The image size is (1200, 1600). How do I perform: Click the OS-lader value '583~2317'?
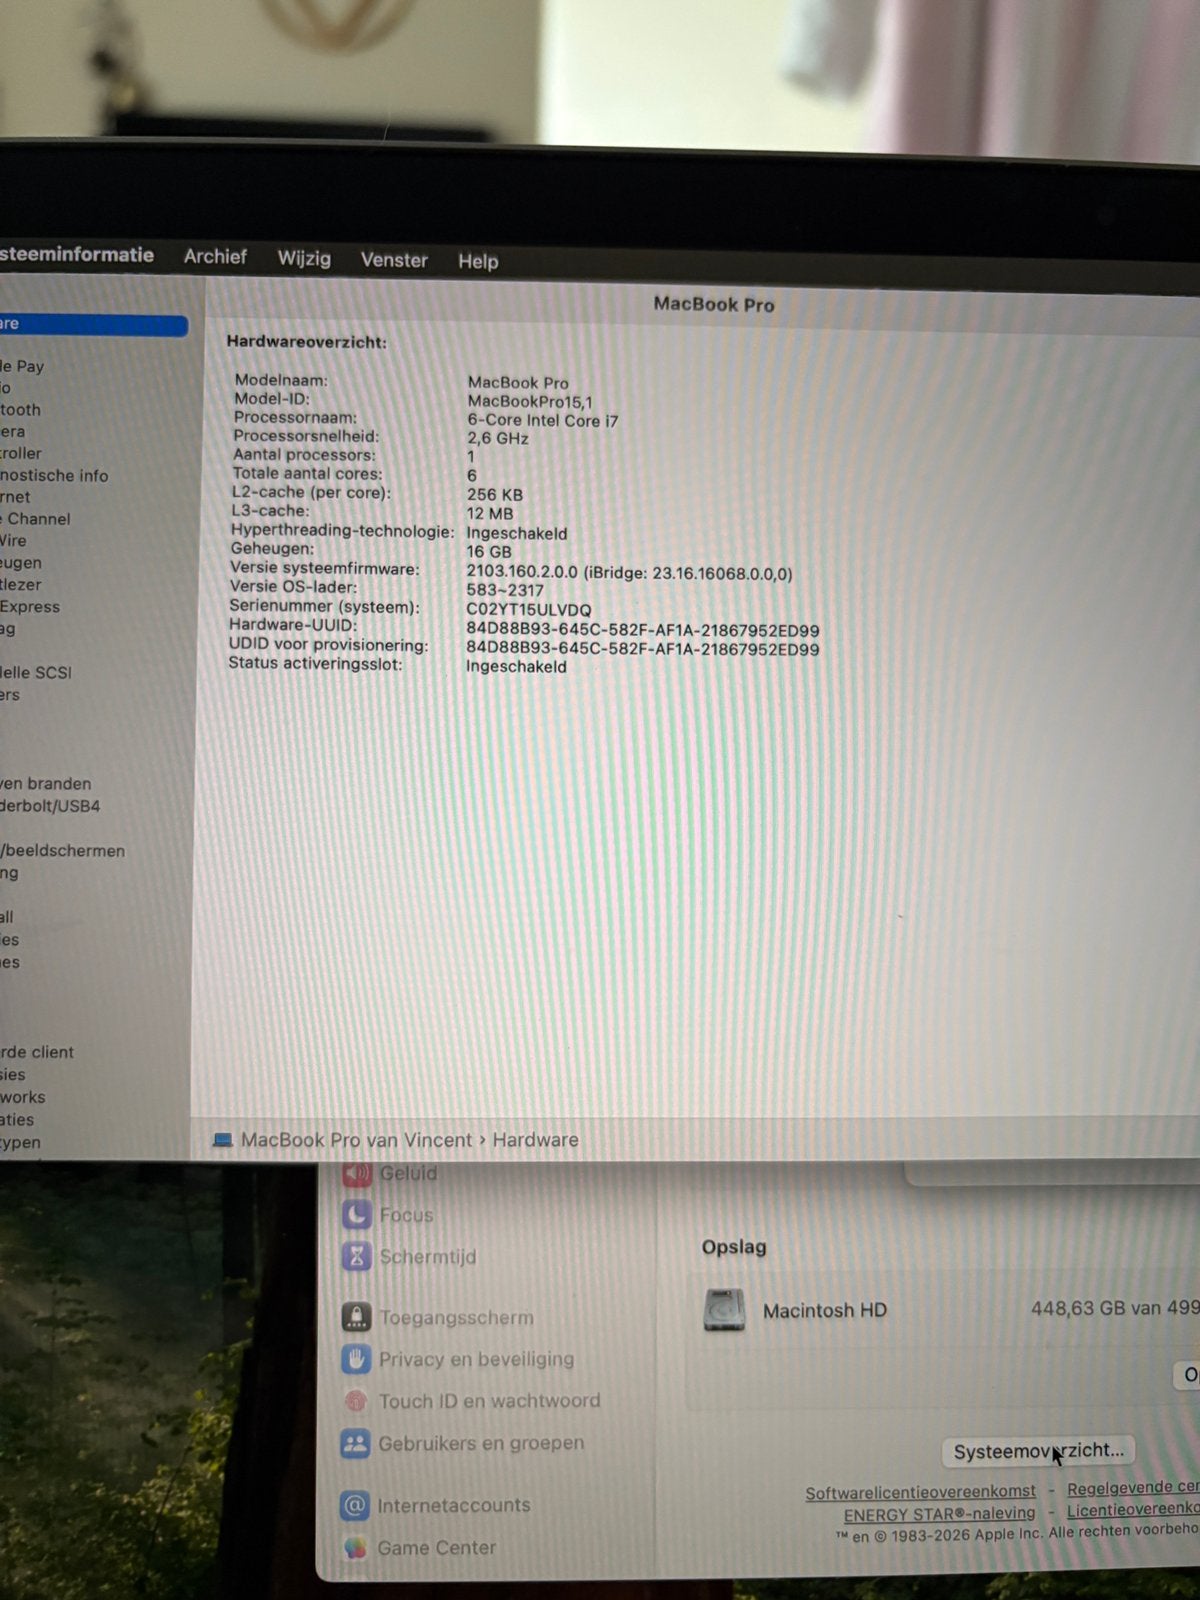(x=505, y=590)
